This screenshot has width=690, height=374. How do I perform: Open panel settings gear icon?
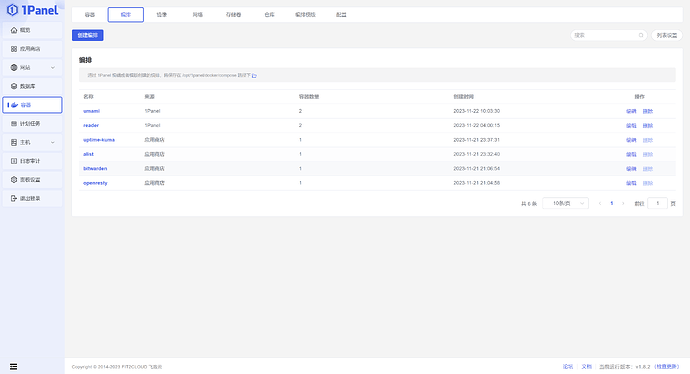click(14, 180)
